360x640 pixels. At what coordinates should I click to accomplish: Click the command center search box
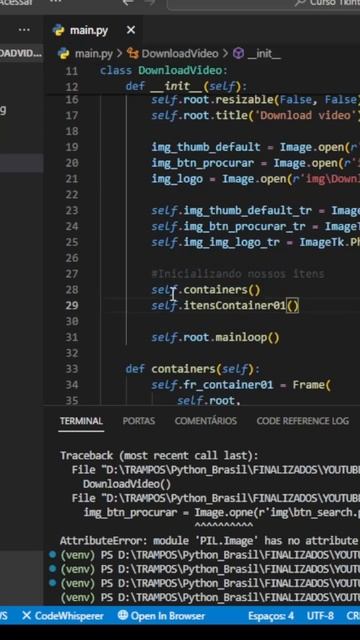coord(264,3)
